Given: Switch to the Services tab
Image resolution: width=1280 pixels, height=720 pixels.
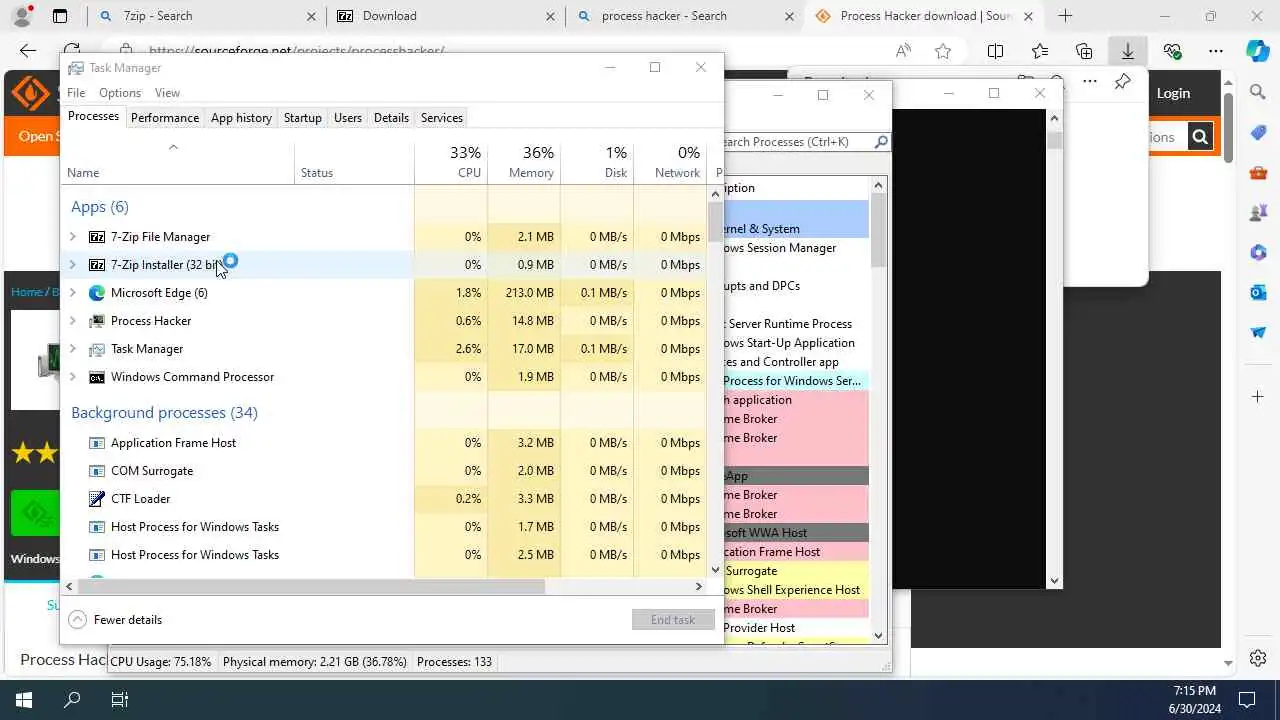Looking at the screenshot, I should 442,118.
